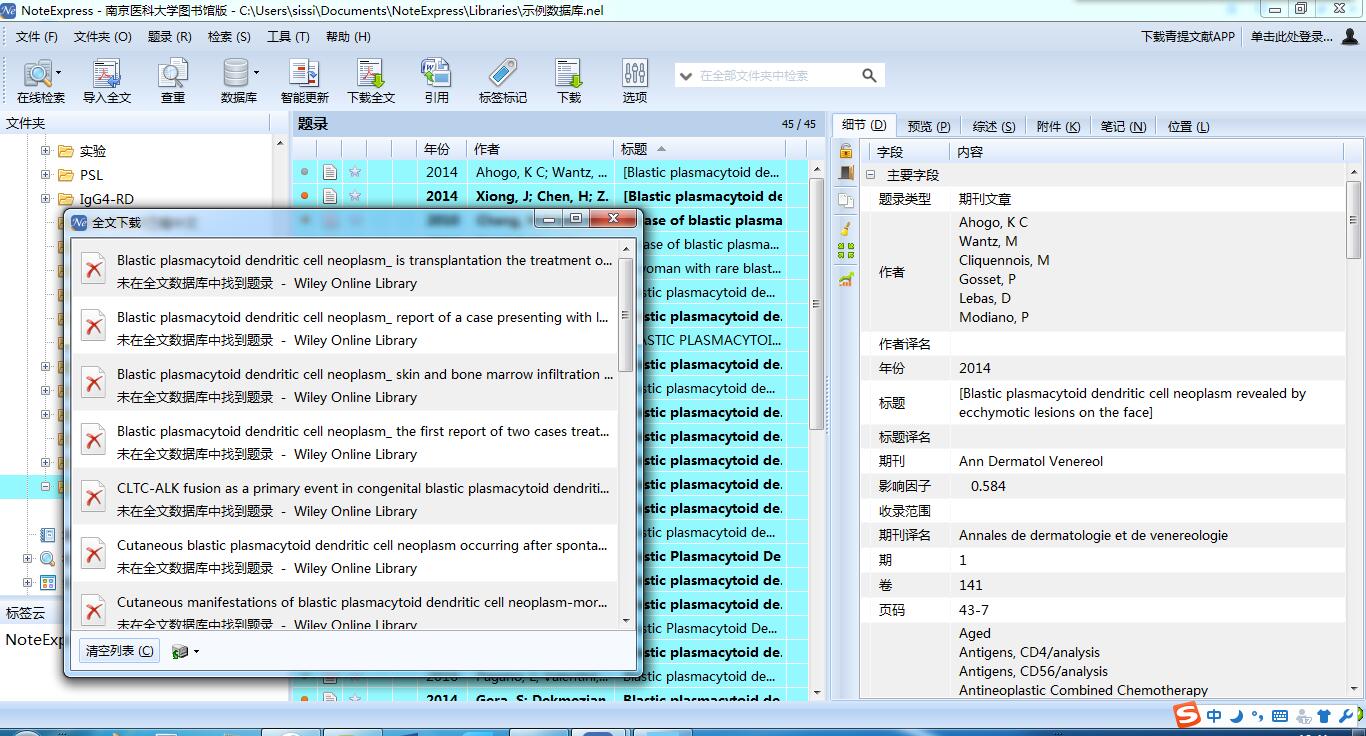Switch to the 笔记 (N) tab
This screenshot has width=1366, height=736.
(x=1123, y=126)
